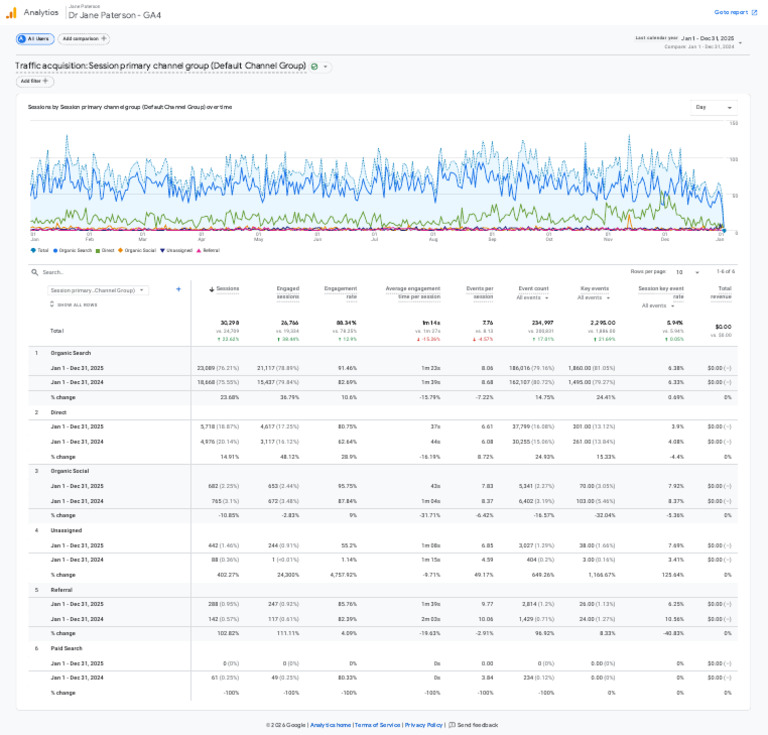Click the Direct row label
The width and height of the screenshot is (768, 735).
tap(58, 412)
